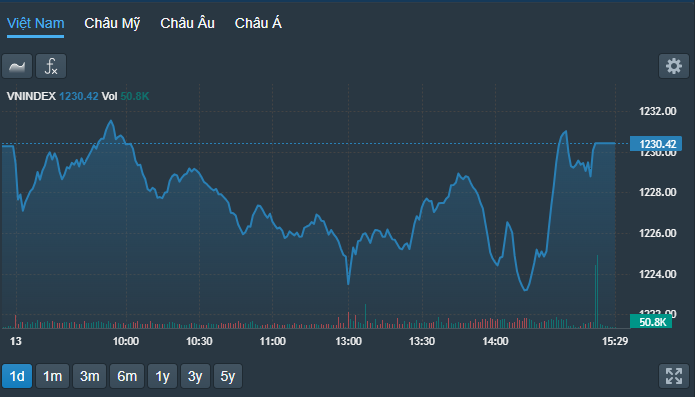Select the 1d time range

17,376
